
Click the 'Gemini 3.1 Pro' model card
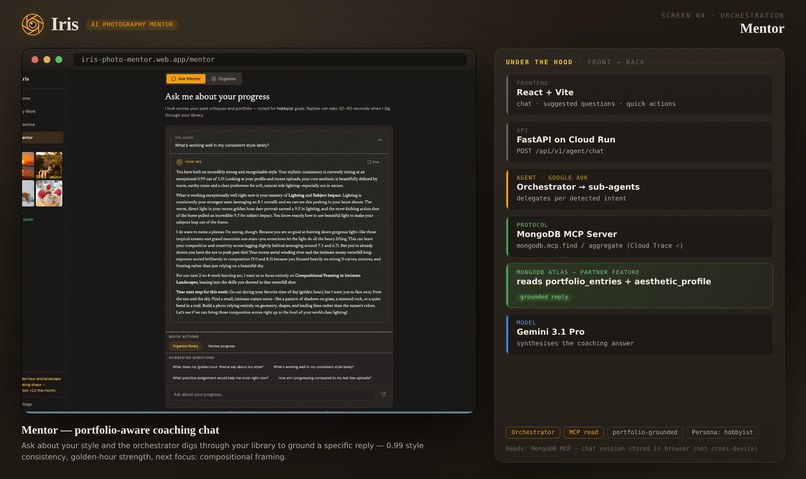pyautogui.click(x=639, y=334)
